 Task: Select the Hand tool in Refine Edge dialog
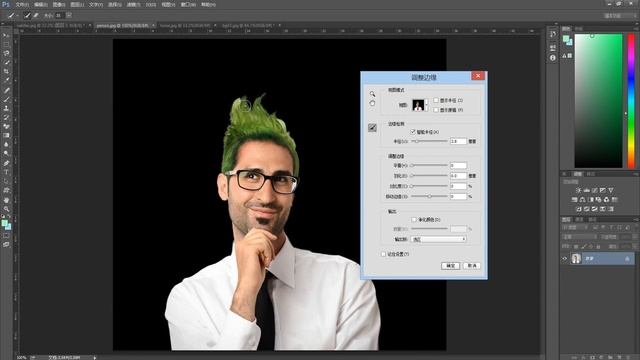372,104
